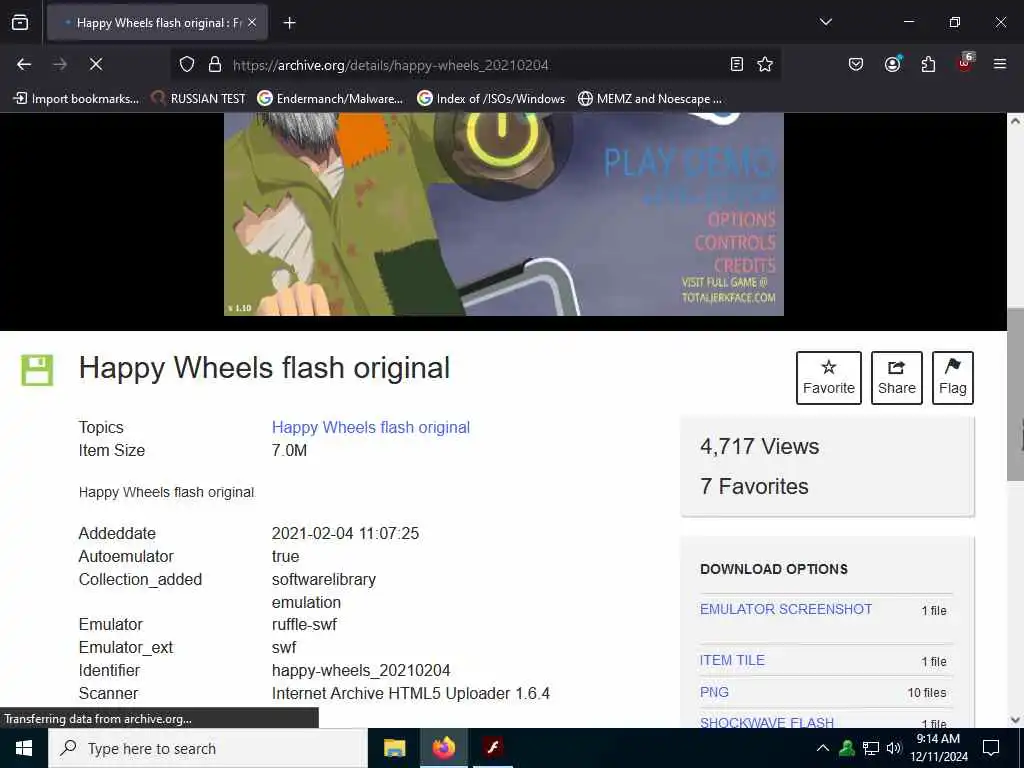This screenshot has width=1024, height=768.
Task: Select softwarelibrary collection value
Action: click(x=324, y=580)
